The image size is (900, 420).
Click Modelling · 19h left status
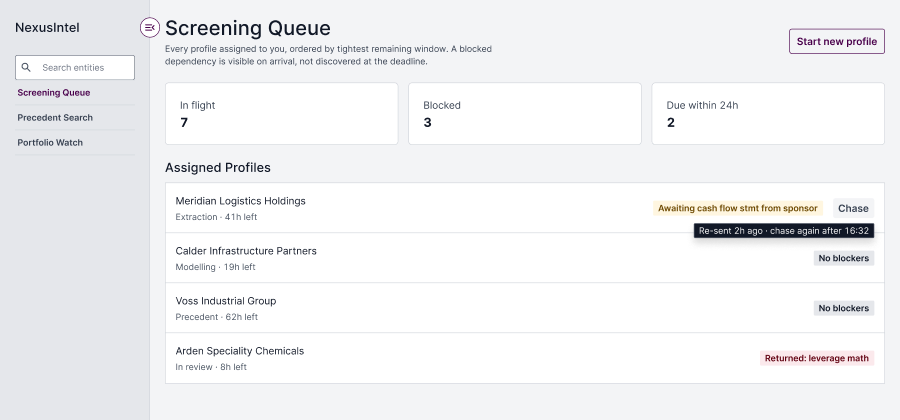click(215, 267)
